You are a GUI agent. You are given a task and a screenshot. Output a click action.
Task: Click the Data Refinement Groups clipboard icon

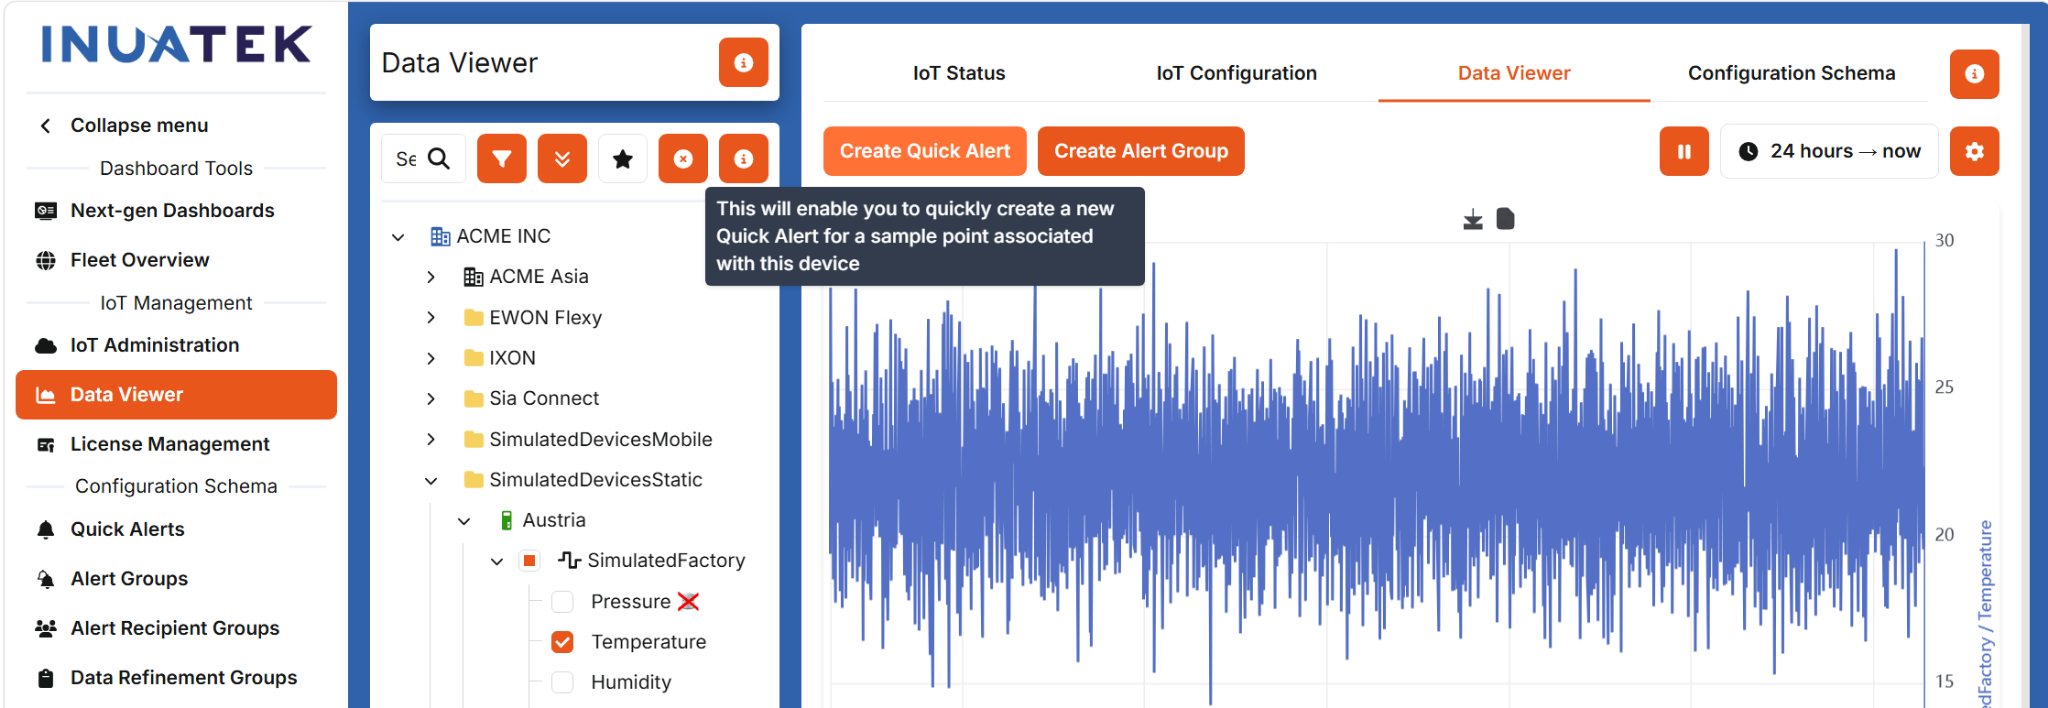pyautogui.click(x=46, y=678)
